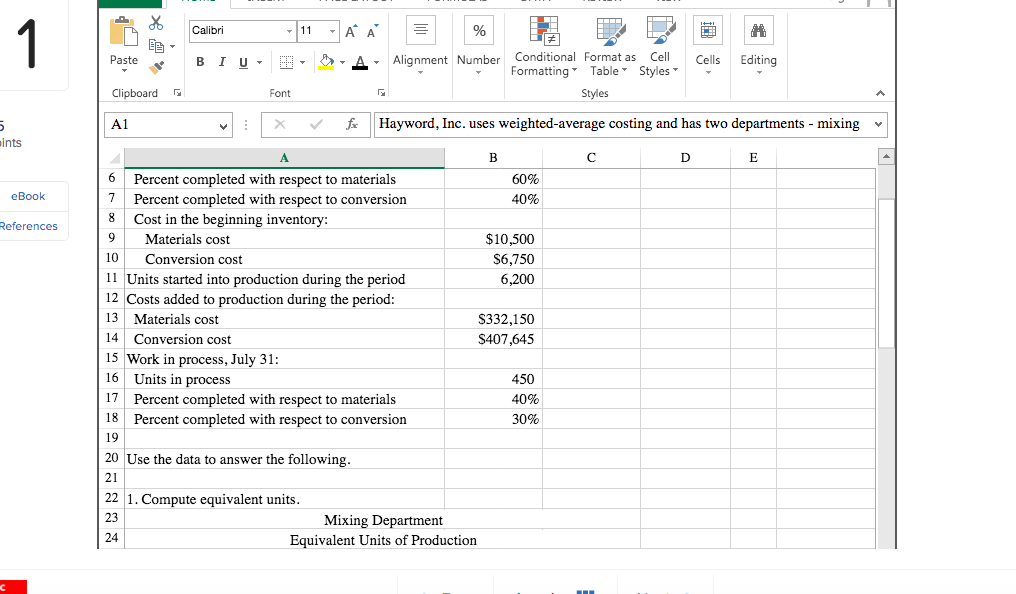This screenshot has width=1016, height=594.
Task: Expand the Underline style arrow
Action: [x=259, y=63]
